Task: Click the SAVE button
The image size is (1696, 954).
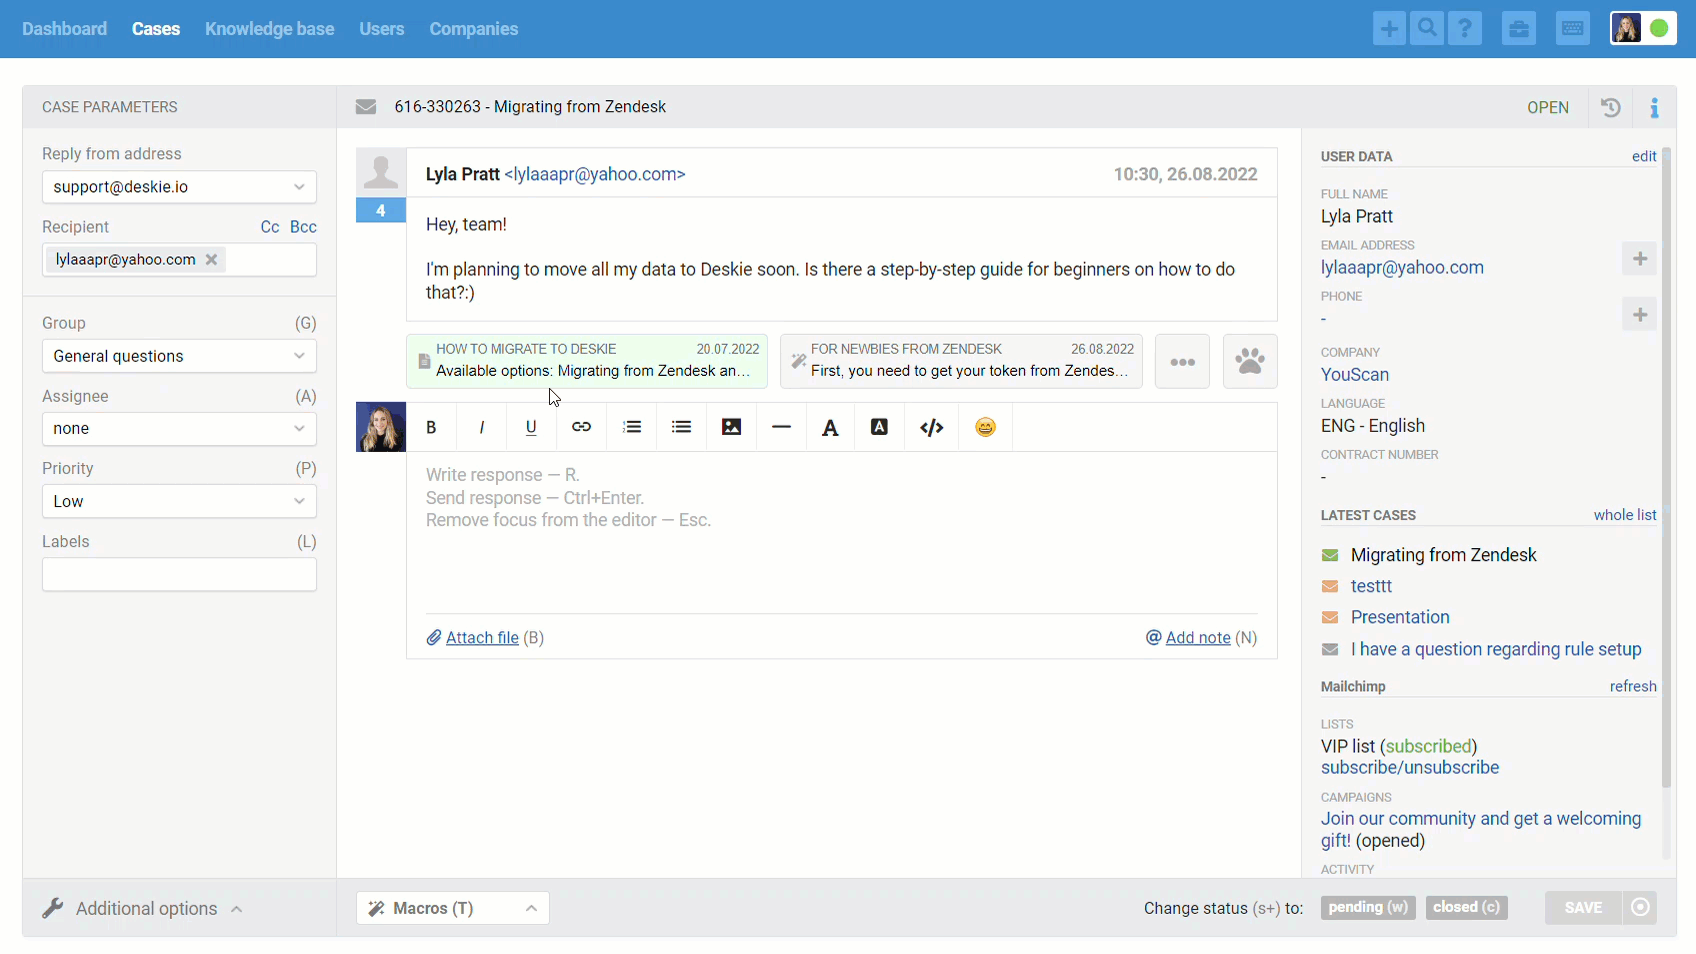Action: (x=1583, y=907)
